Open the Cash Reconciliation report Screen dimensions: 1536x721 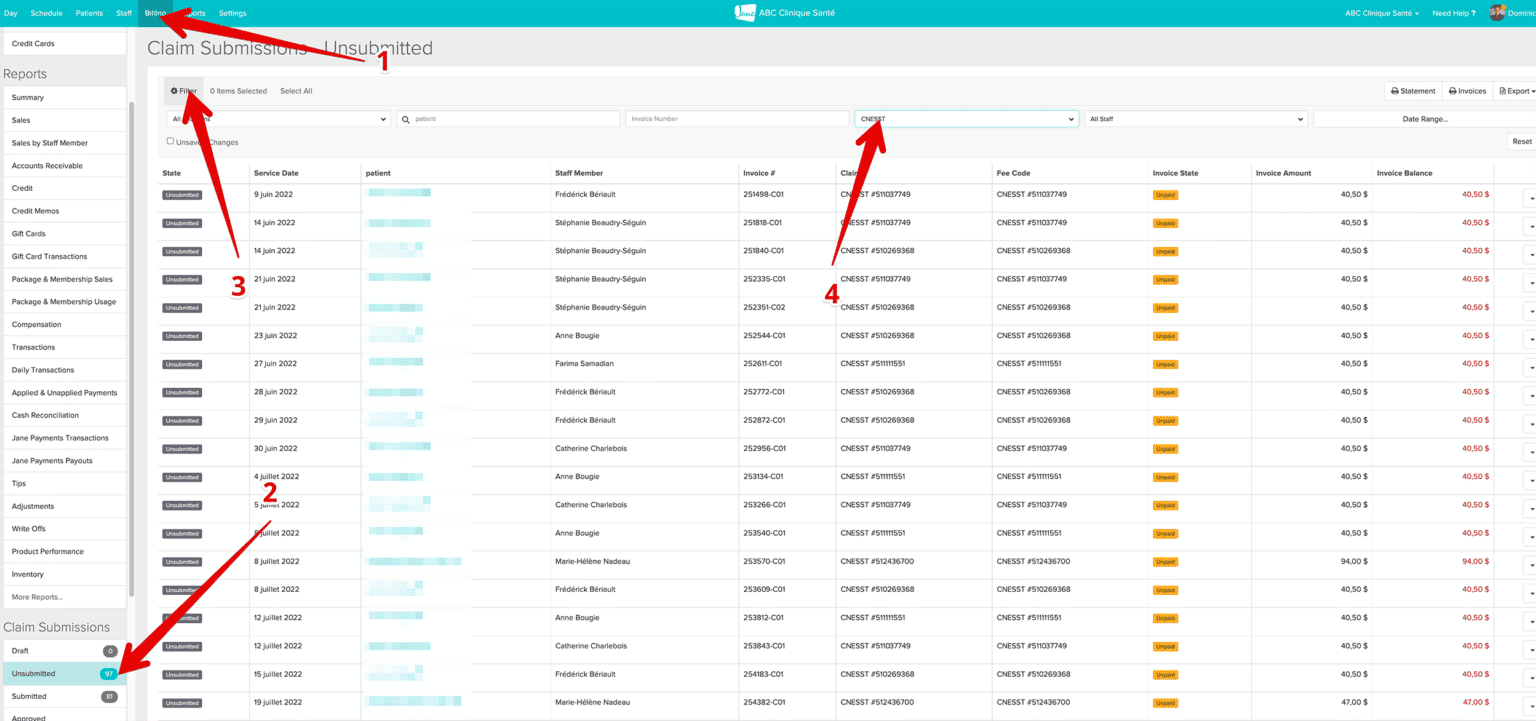tap(64, 415)
